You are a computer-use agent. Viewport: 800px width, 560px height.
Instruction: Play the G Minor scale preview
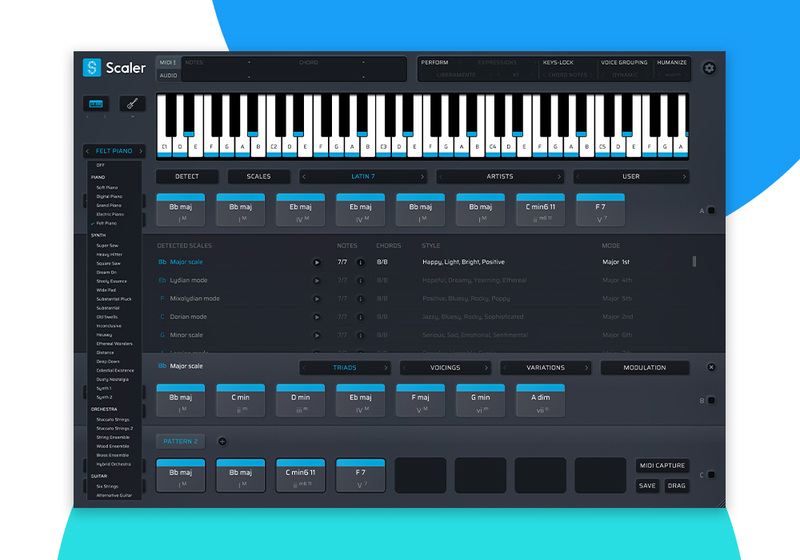[x=317, y=336]
